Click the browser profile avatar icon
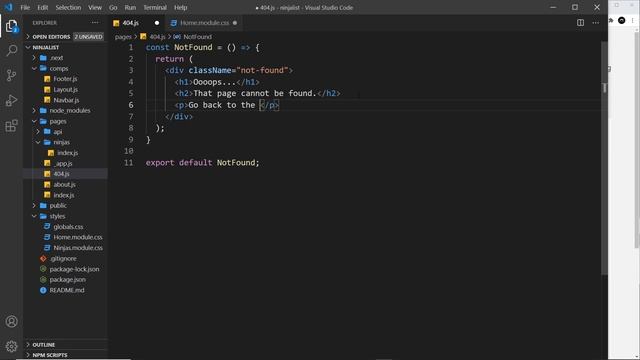The width and height of the screenshot is (640, 360). coord(622,20)
